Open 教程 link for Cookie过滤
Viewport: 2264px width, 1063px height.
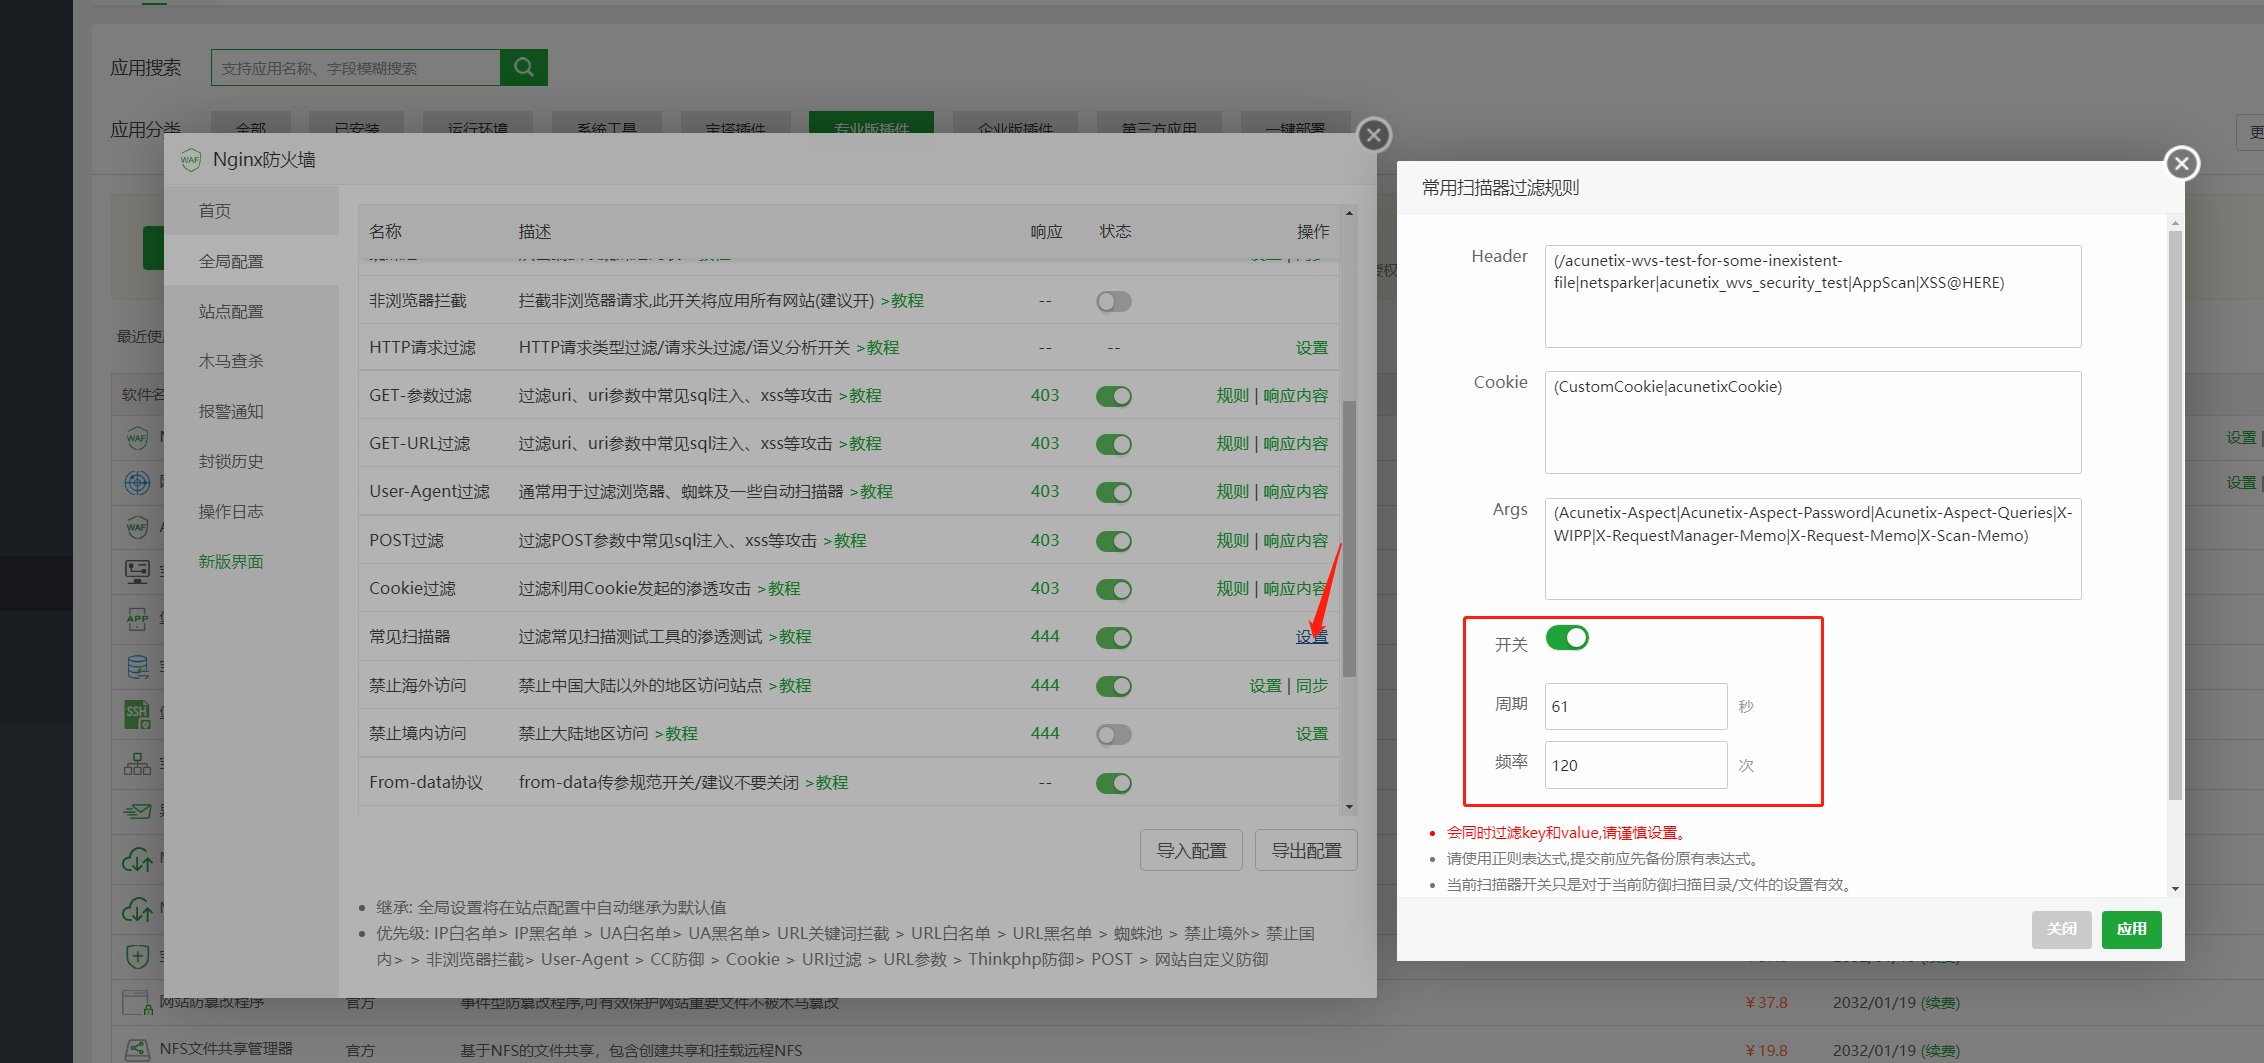[x=779, y=588]
